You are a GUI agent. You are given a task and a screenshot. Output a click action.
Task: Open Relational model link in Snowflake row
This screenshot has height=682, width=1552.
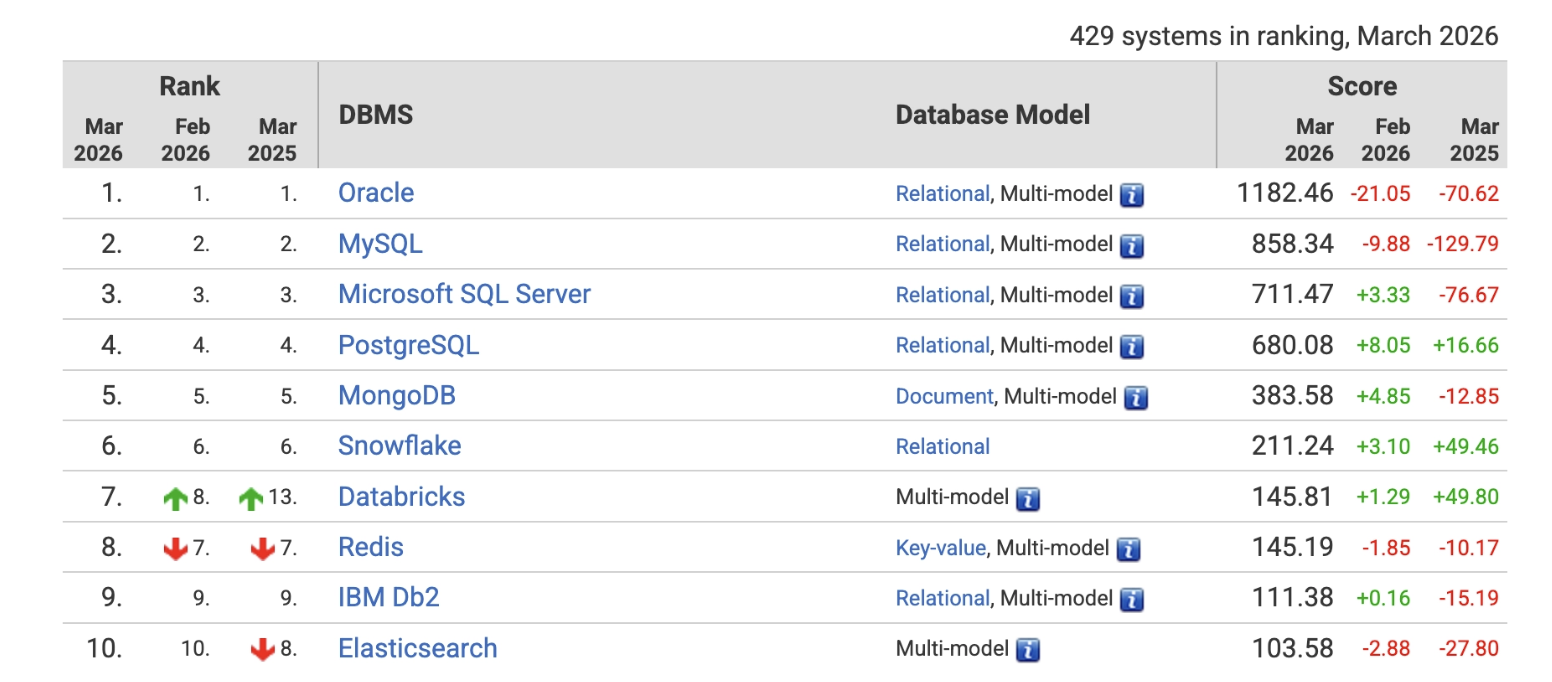click(943, 447)
